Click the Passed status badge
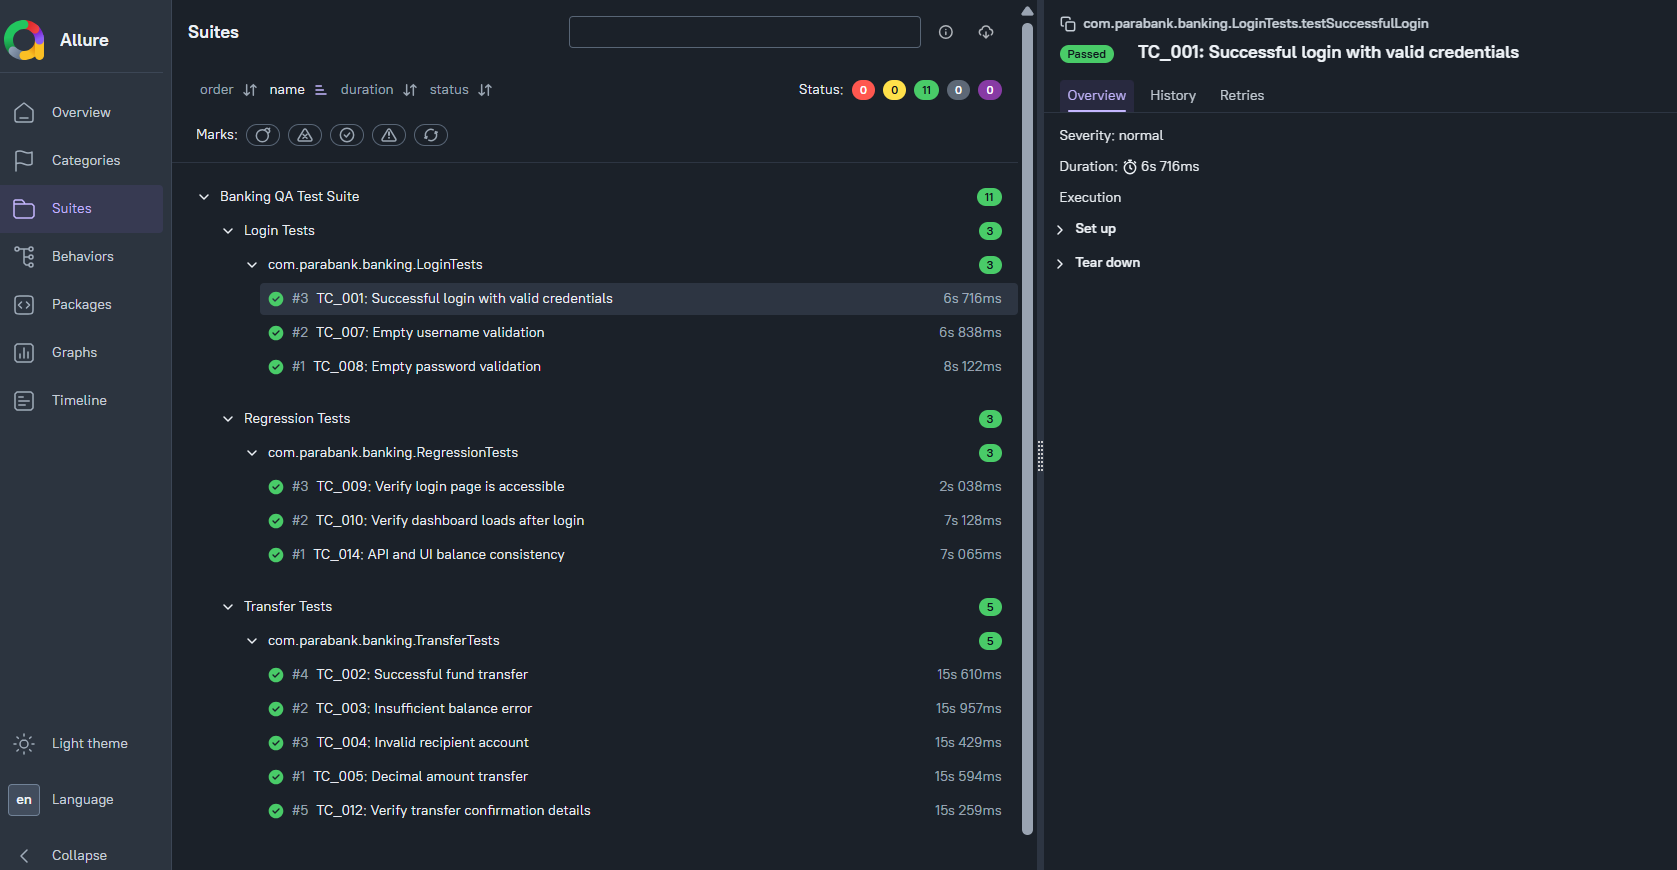Screen dimensions: 1677x870 click(1087, 54)
